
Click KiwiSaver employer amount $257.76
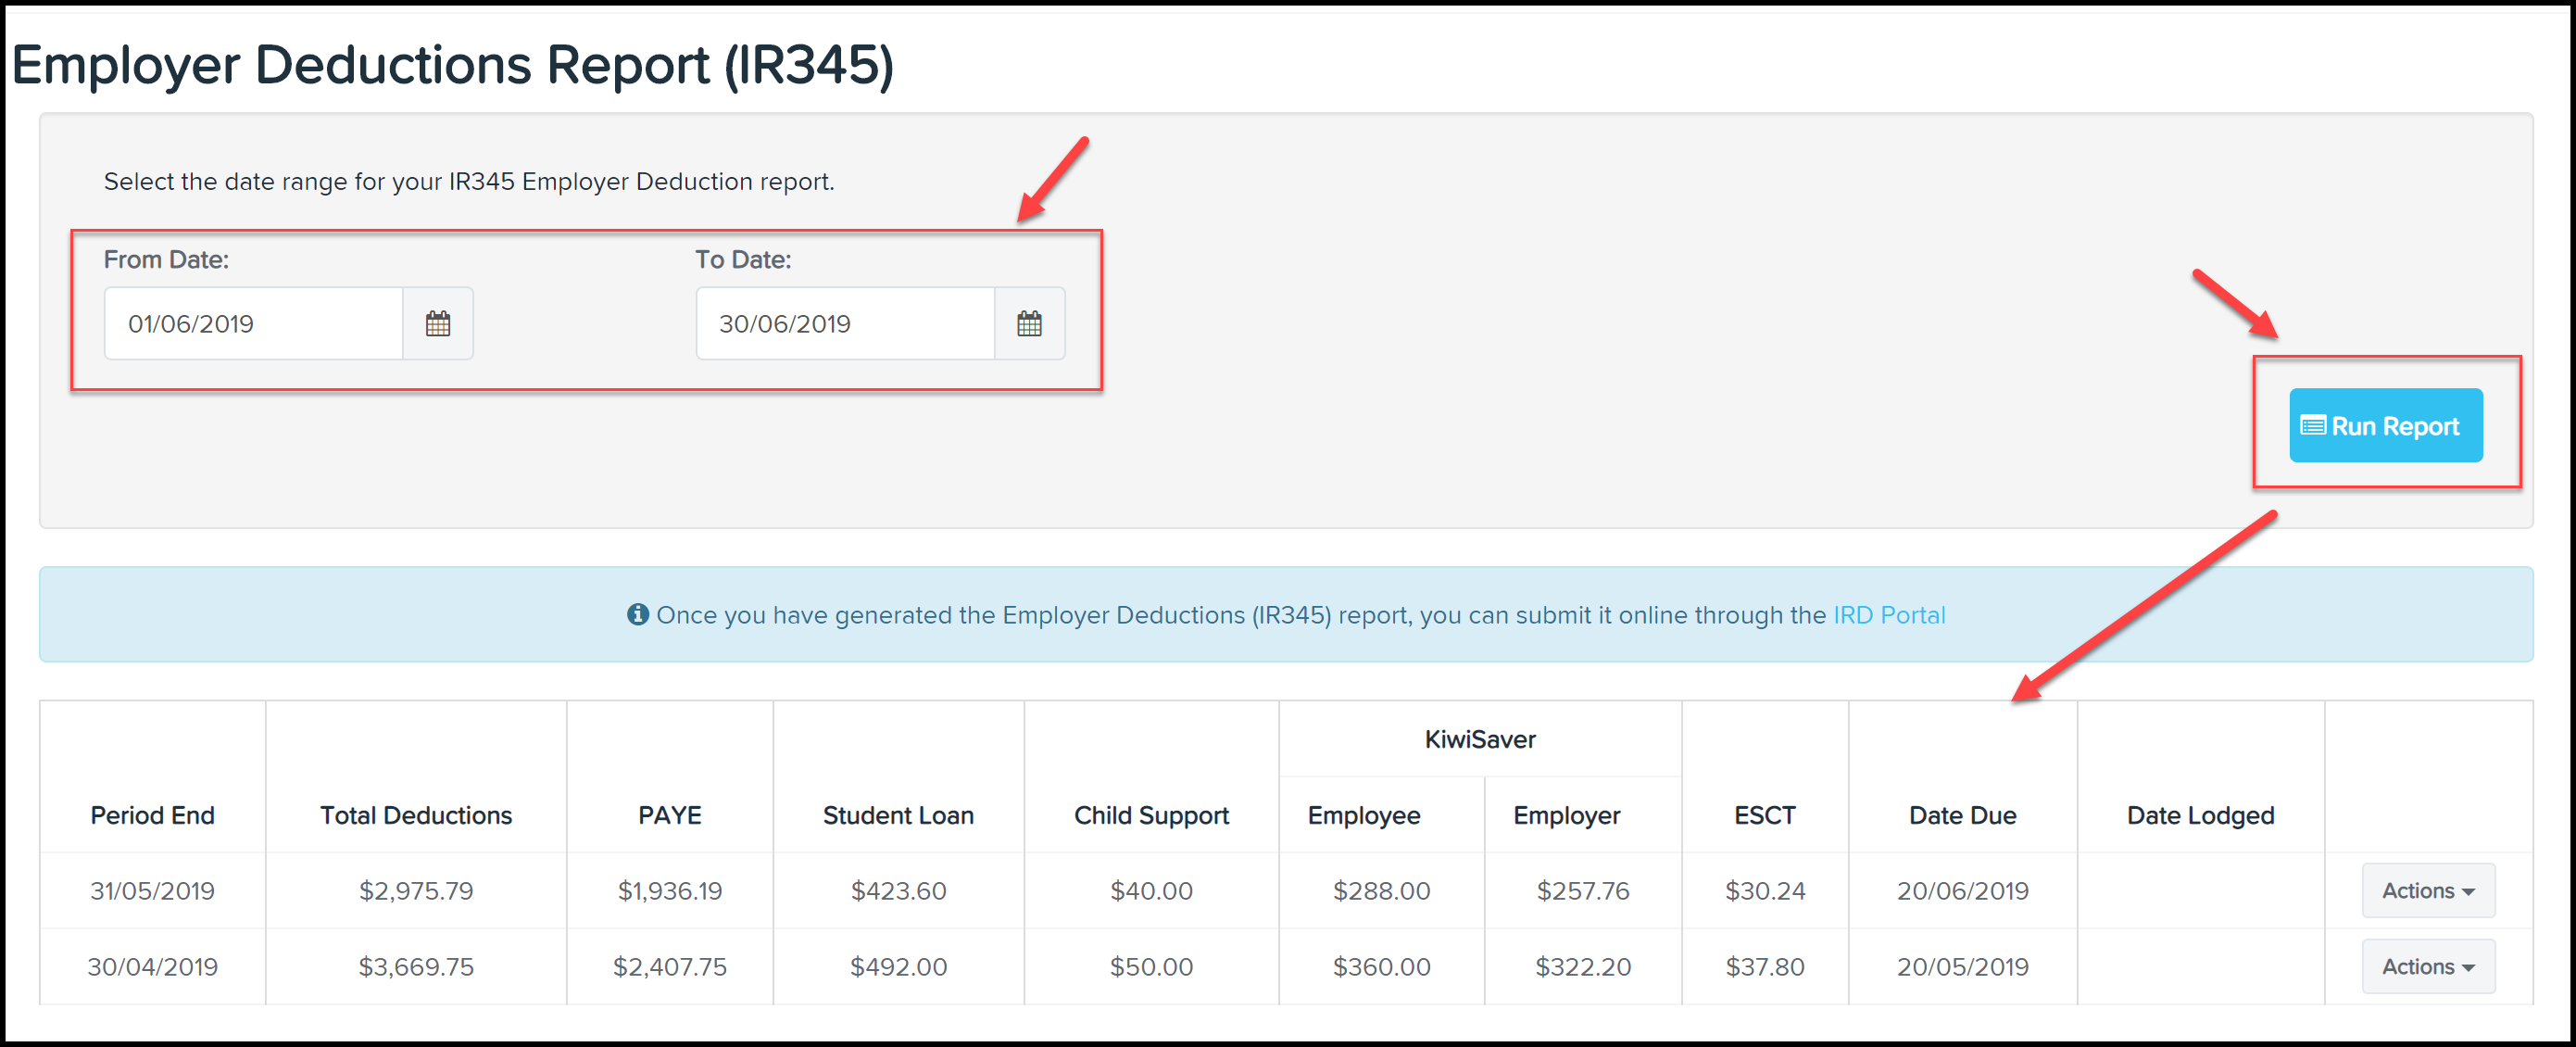coord(1583,890)
